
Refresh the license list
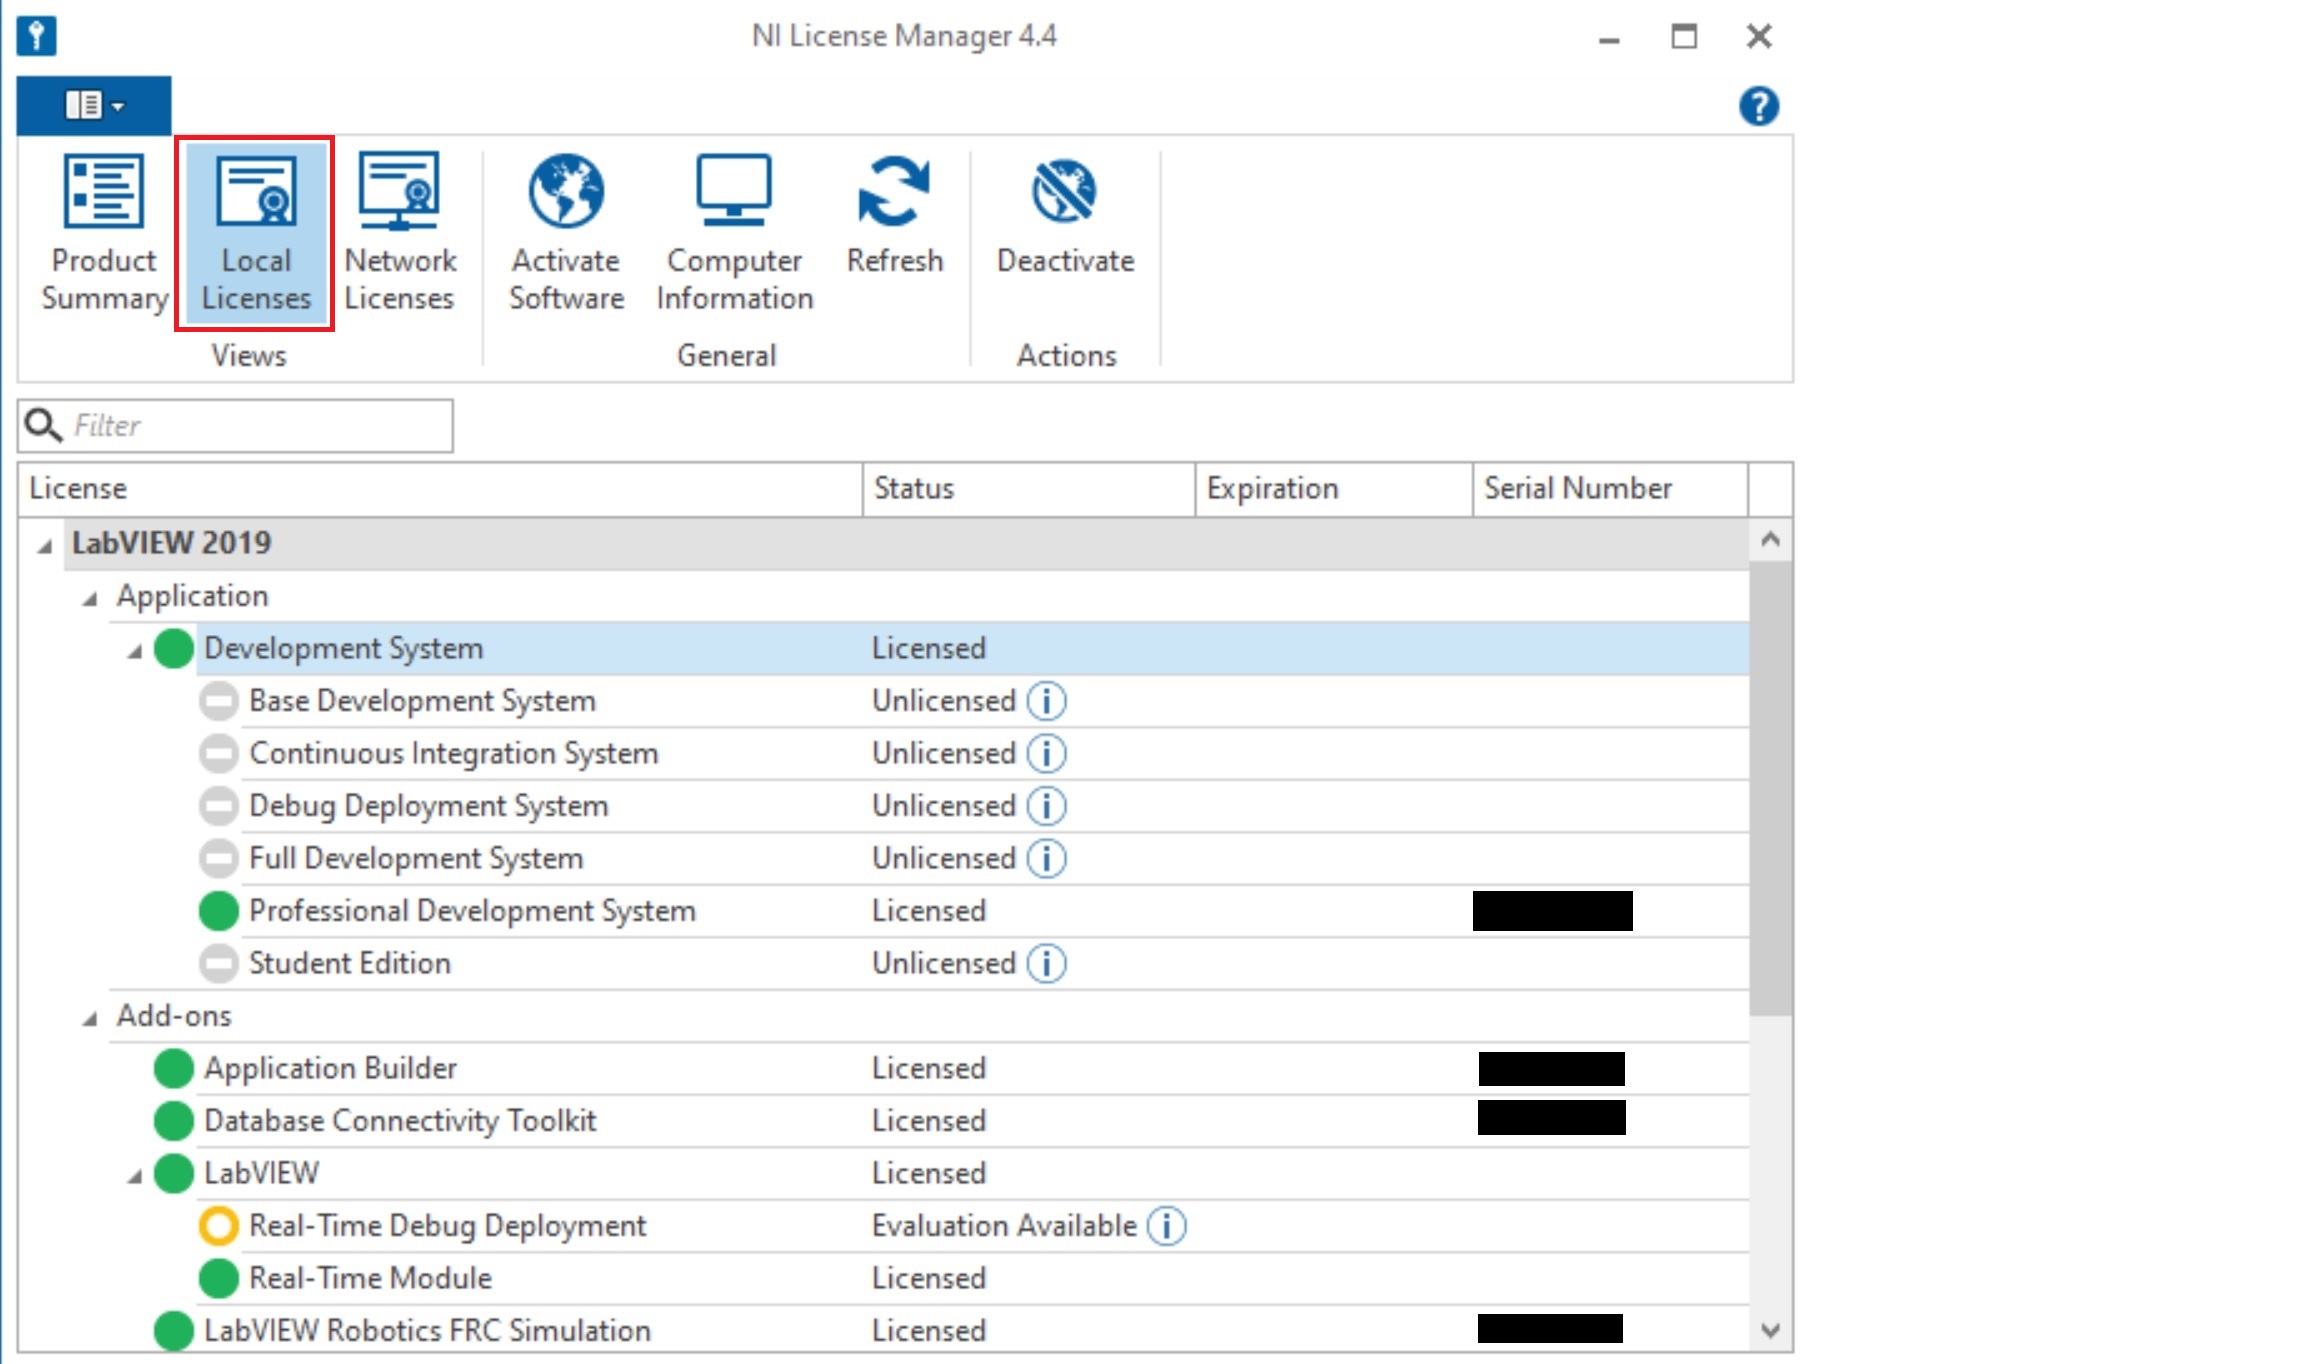[895, 215]
